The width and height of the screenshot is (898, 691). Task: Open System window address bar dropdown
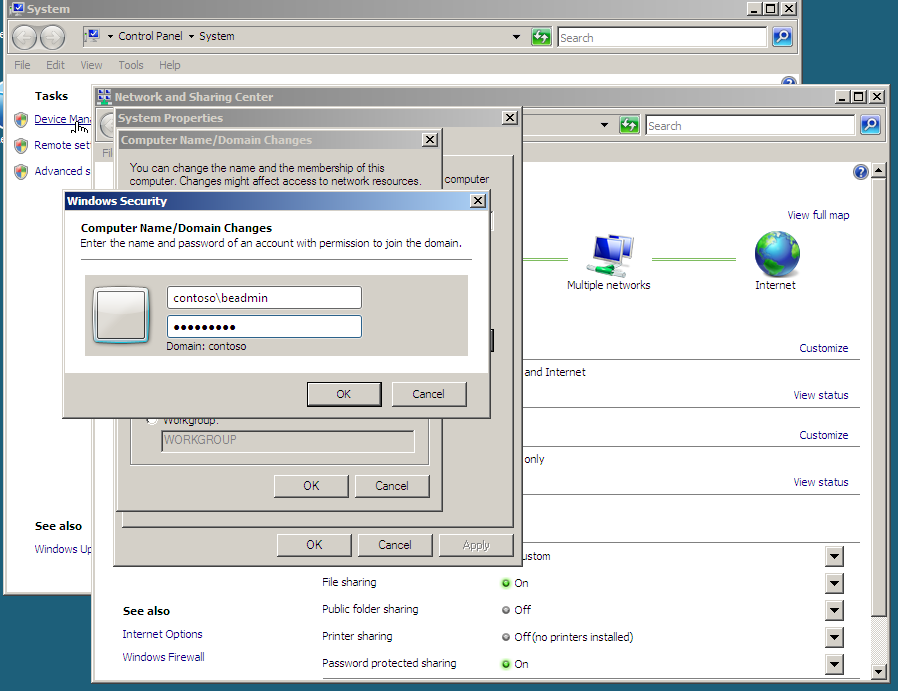[516, 37]
